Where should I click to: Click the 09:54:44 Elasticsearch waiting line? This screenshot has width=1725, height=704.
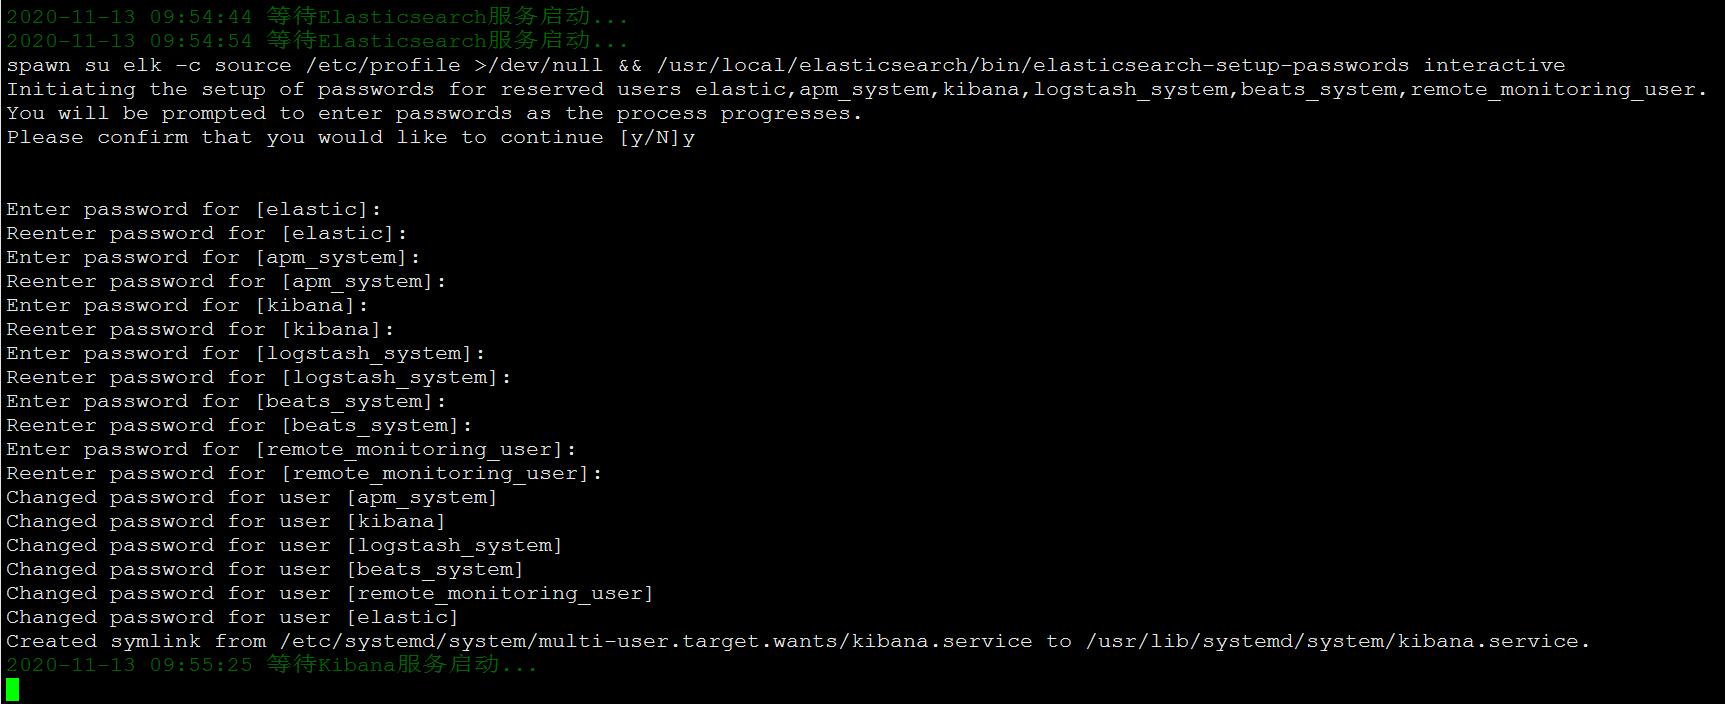[x=318, y=17]
